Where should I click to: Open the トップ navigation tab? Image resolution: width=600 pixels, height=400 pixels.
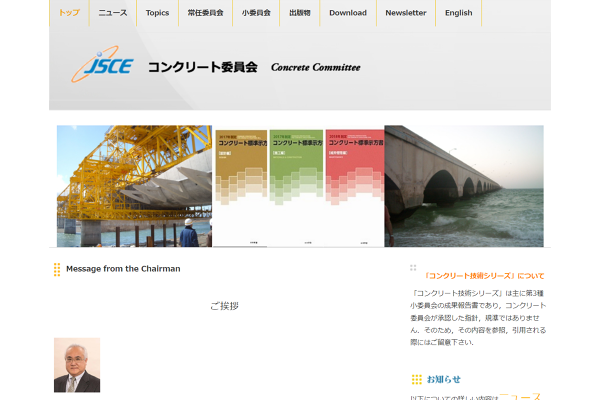69,13
